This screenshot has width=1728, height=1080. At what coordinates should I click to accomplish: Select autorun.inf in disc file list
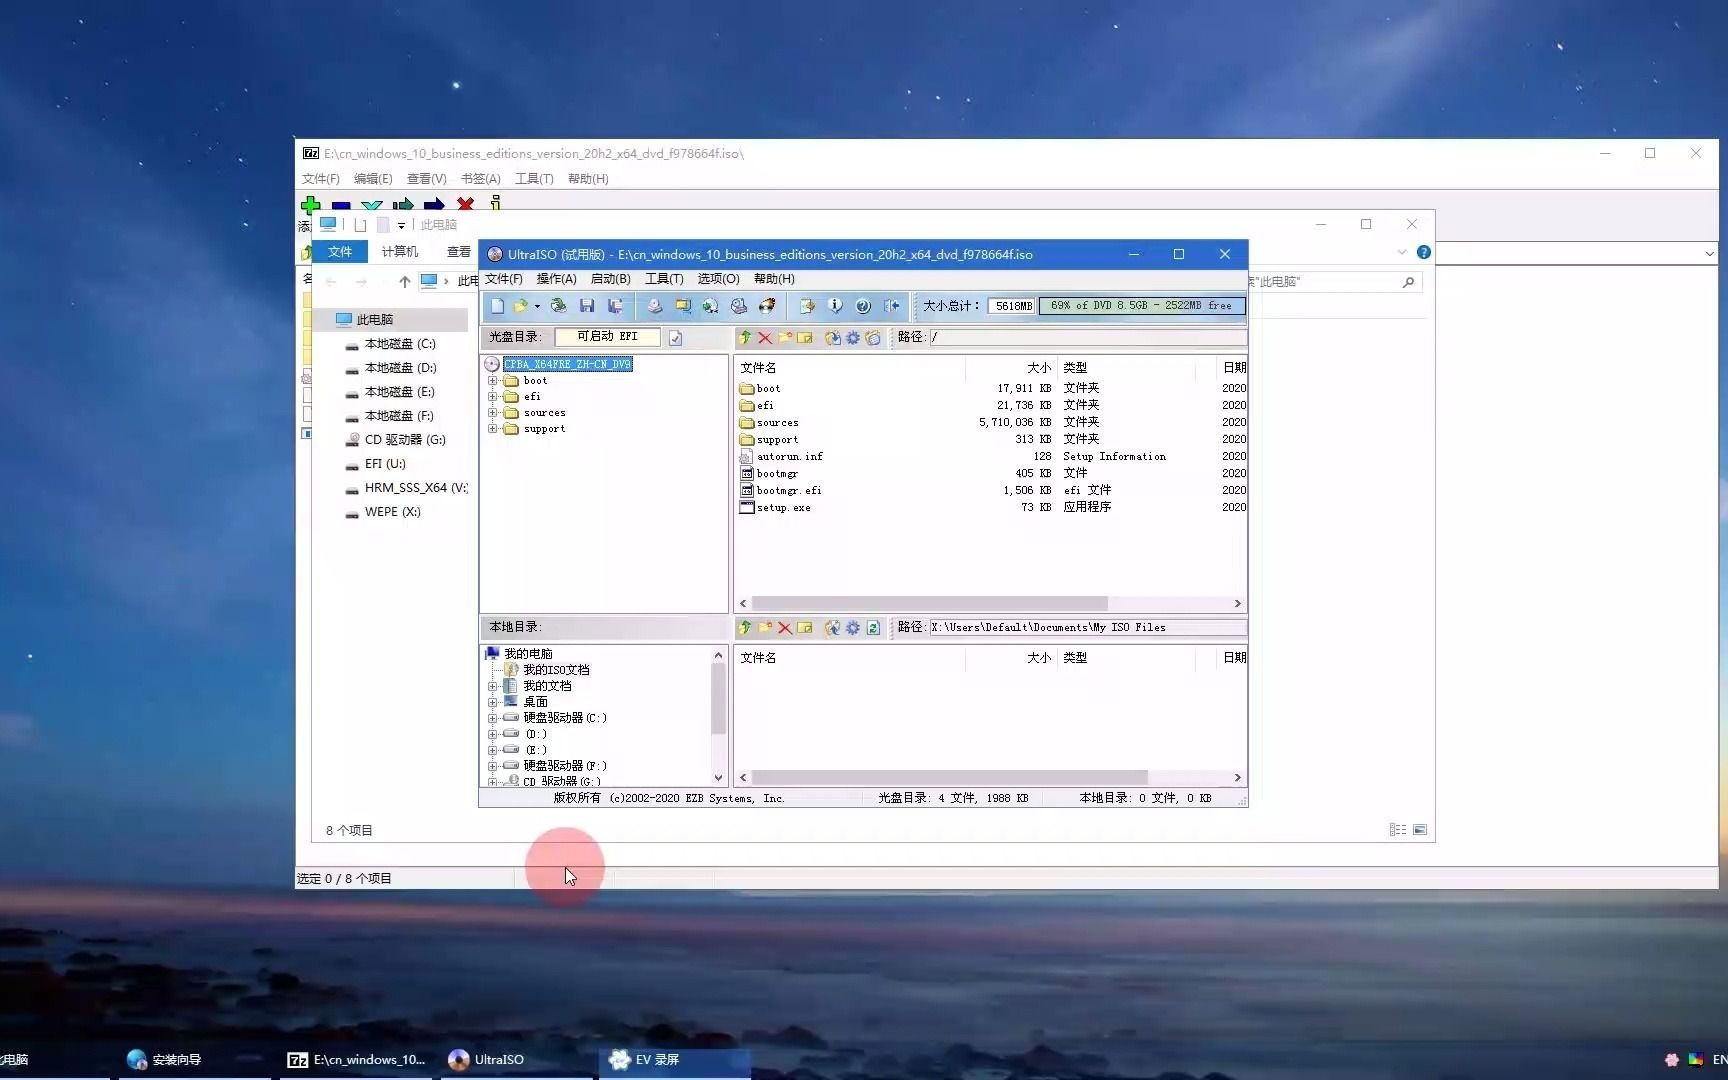[x=789, y=457]
